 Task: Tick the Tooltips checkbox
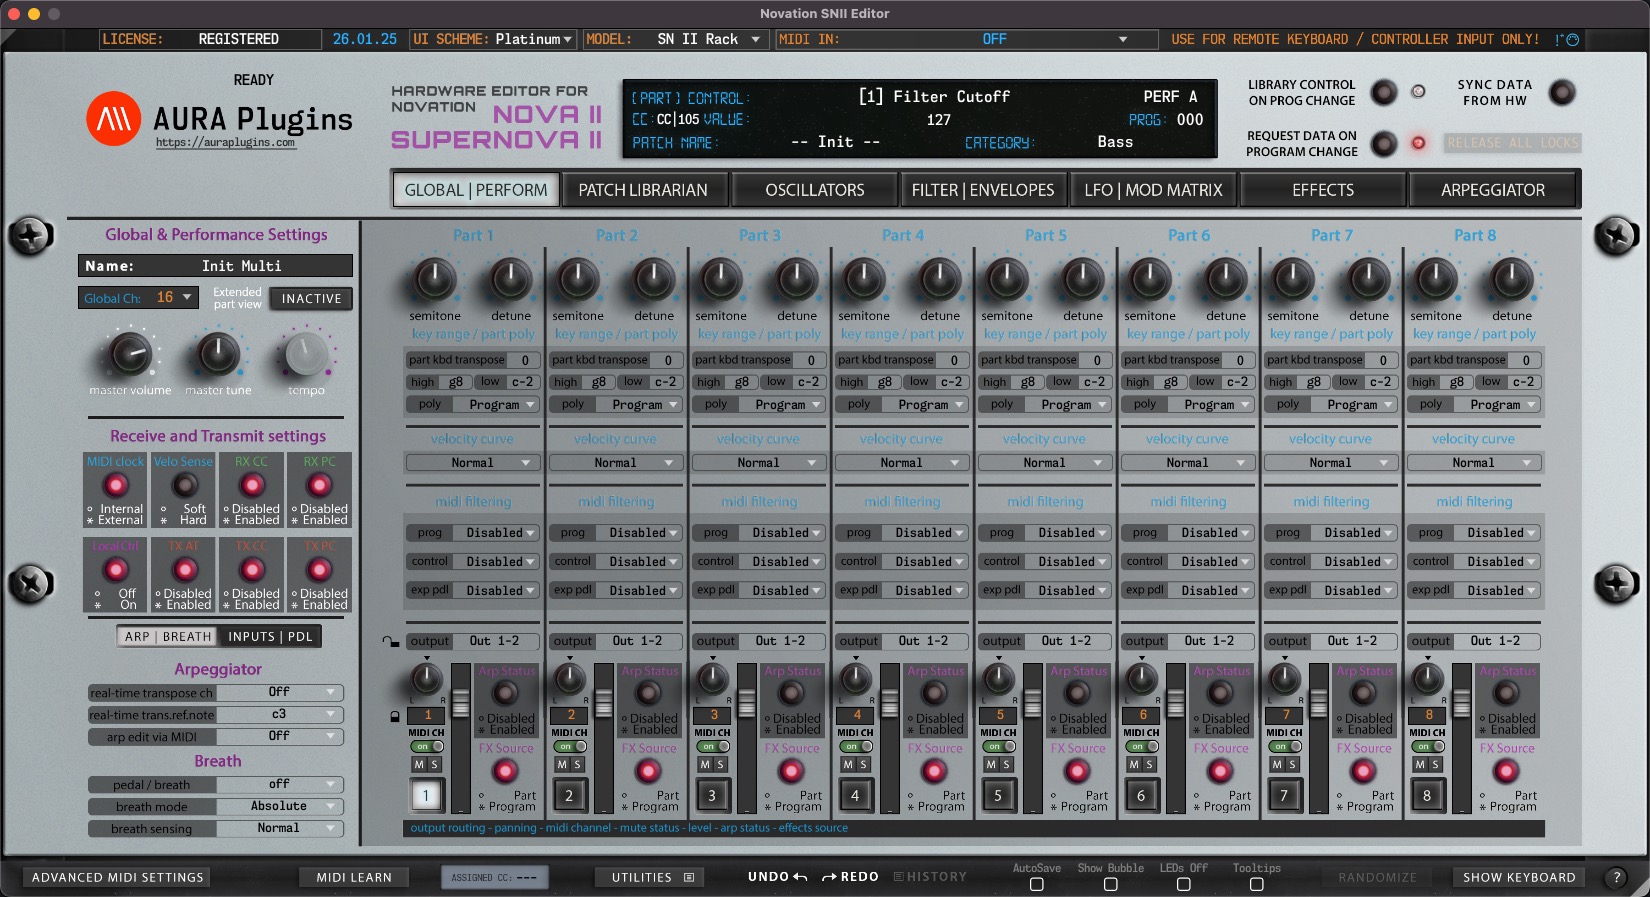[1256, 884]
